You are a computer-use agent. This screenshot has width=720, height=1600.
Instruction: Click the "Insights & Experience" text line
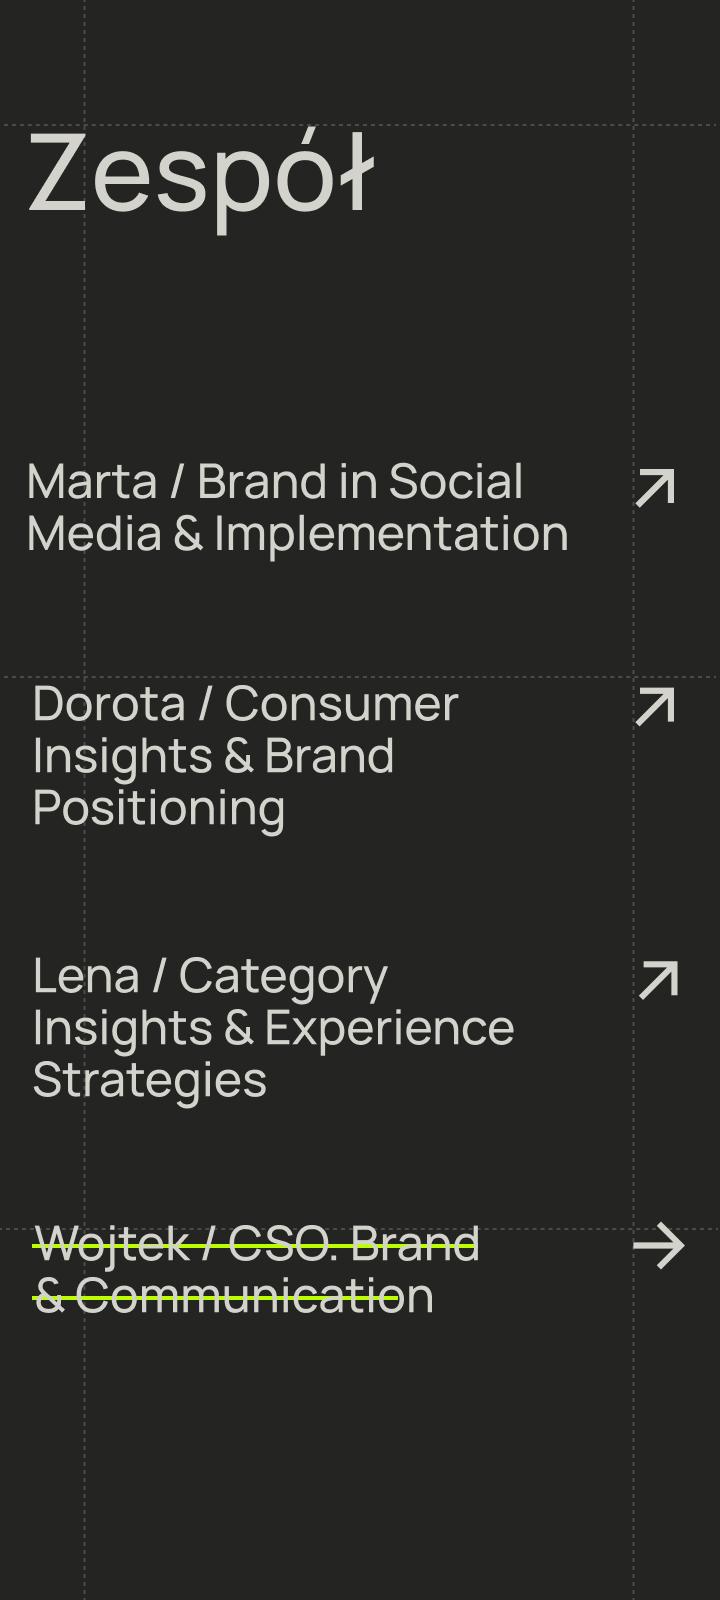pyautogui.click(x=273, y=1028)
